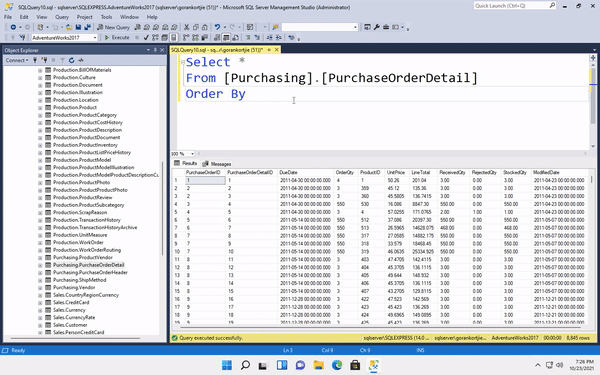Open the find search combo box dropdown
Image resolution: width=600 pixels, height=375 pixels.
355,27
